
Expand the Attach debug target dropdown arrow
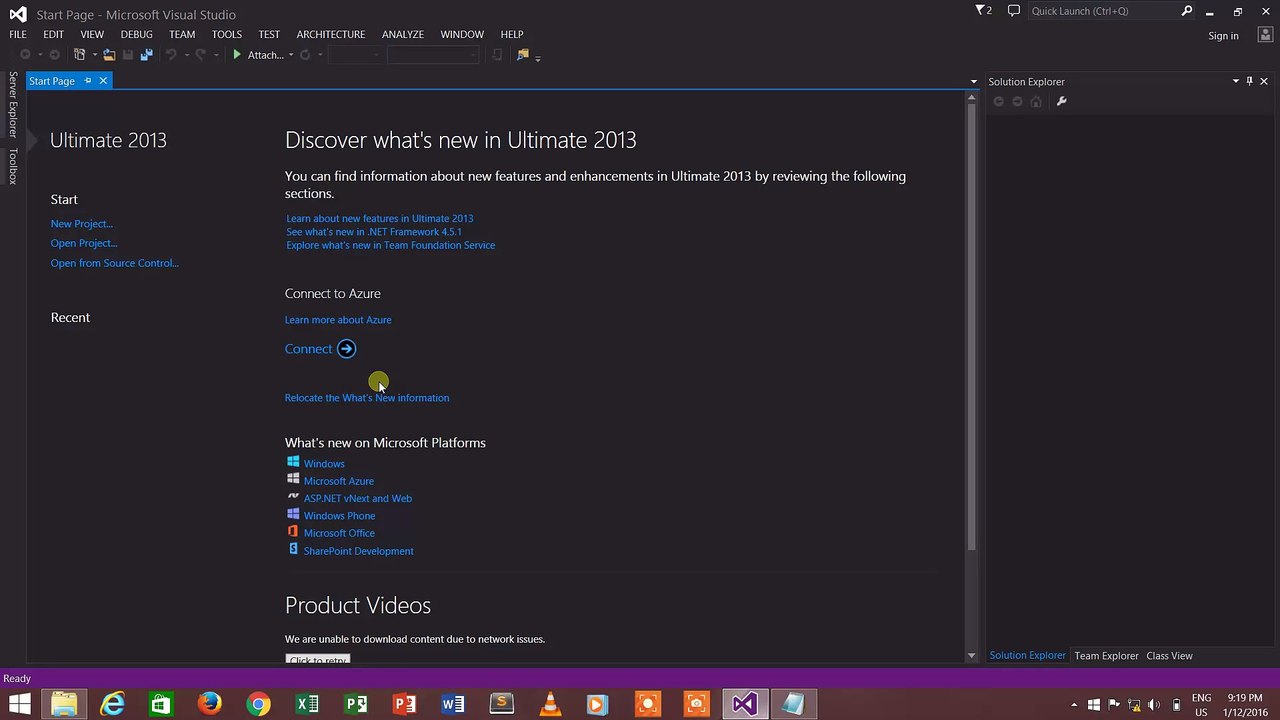291,55
